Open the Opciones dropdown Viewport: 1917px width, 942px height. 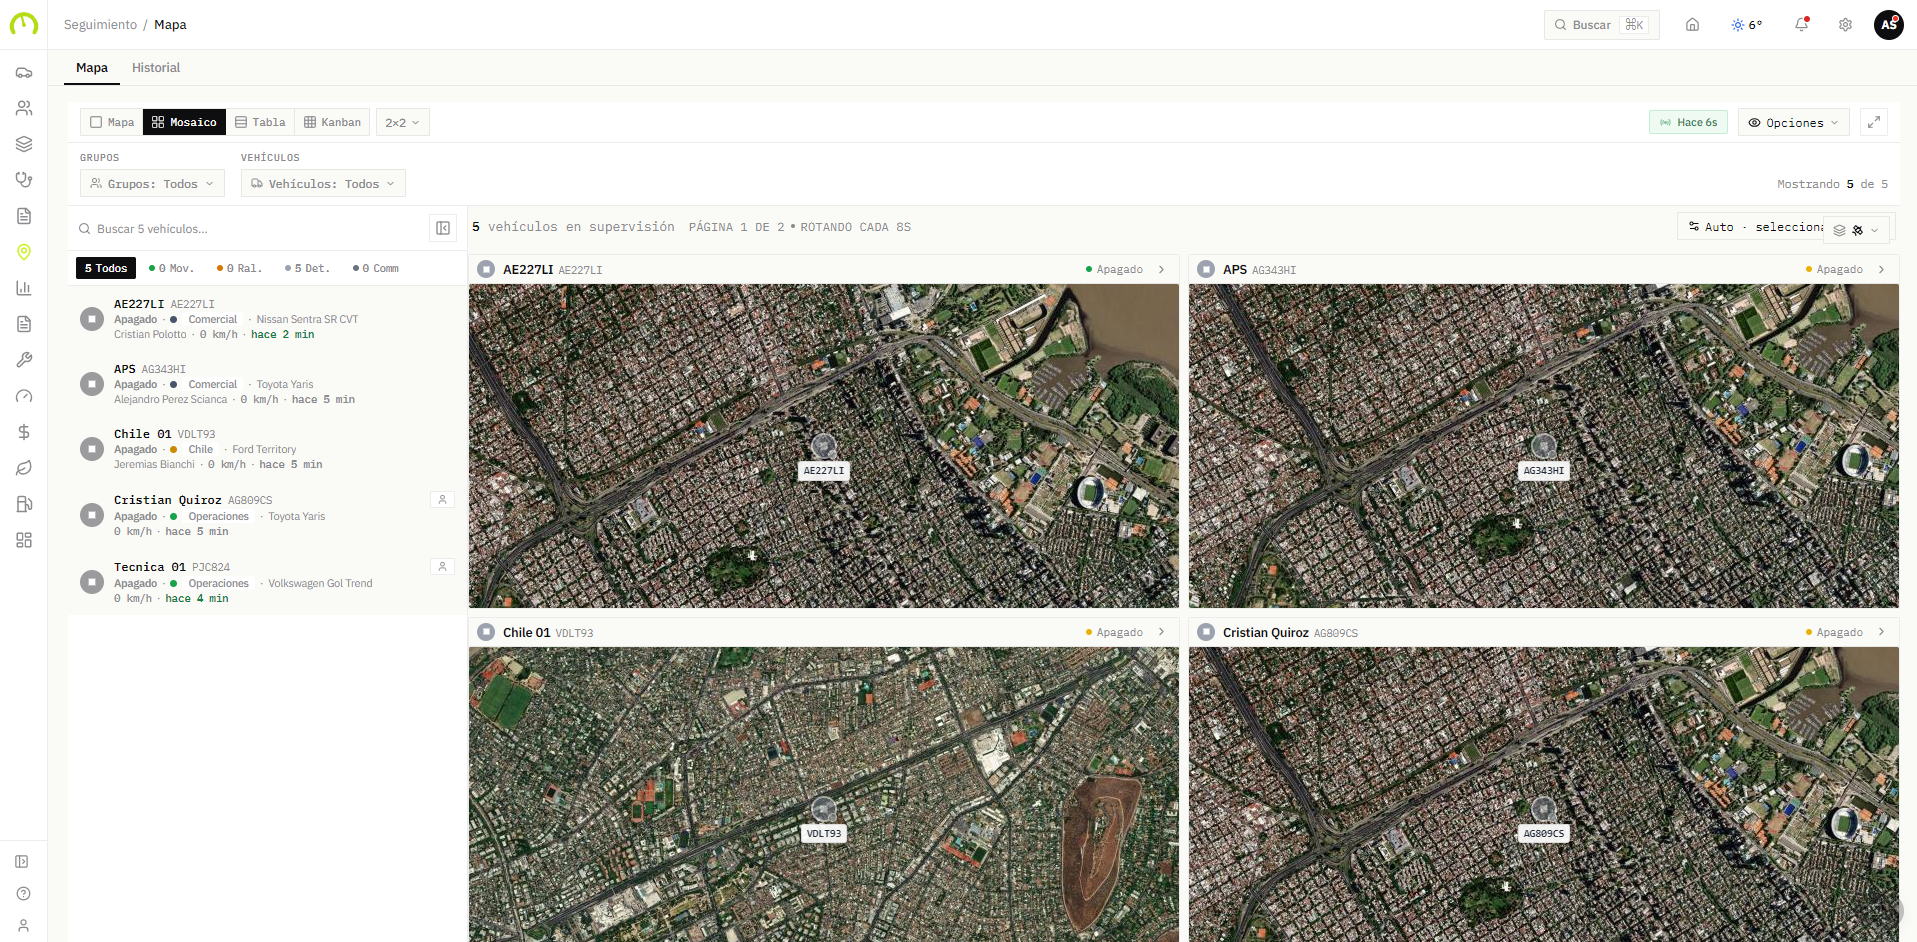click(x=1794, y=122)
